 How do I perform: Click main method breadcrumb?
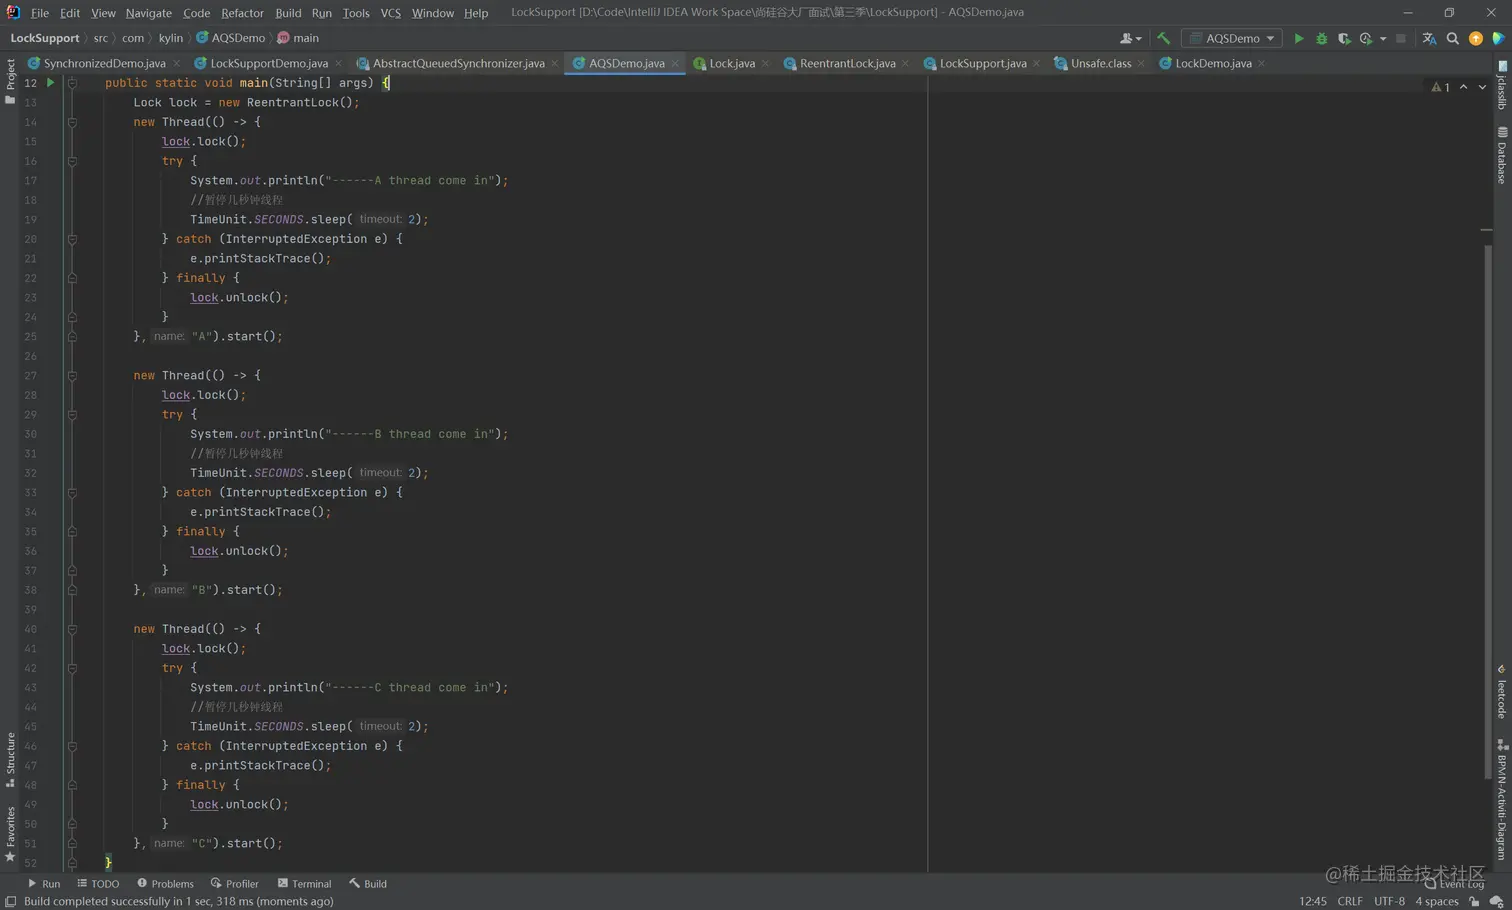point(298,38)
